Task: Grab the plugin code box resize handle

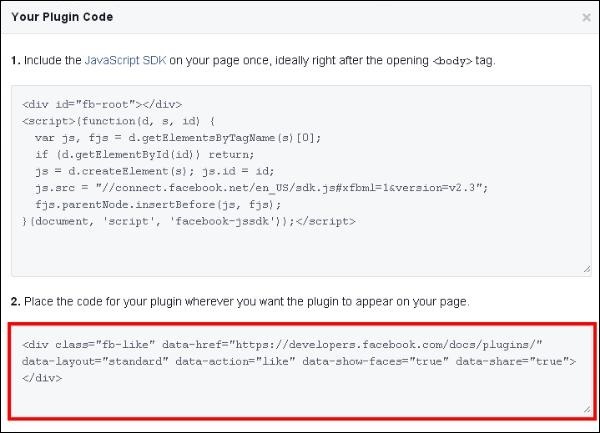Action: (x=586, y=409)
